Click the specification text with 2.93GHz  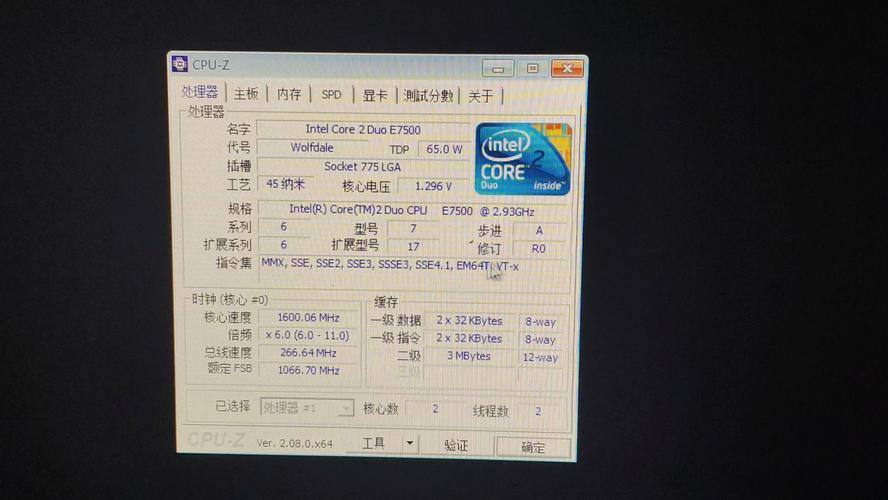click(x=412, y=210)
